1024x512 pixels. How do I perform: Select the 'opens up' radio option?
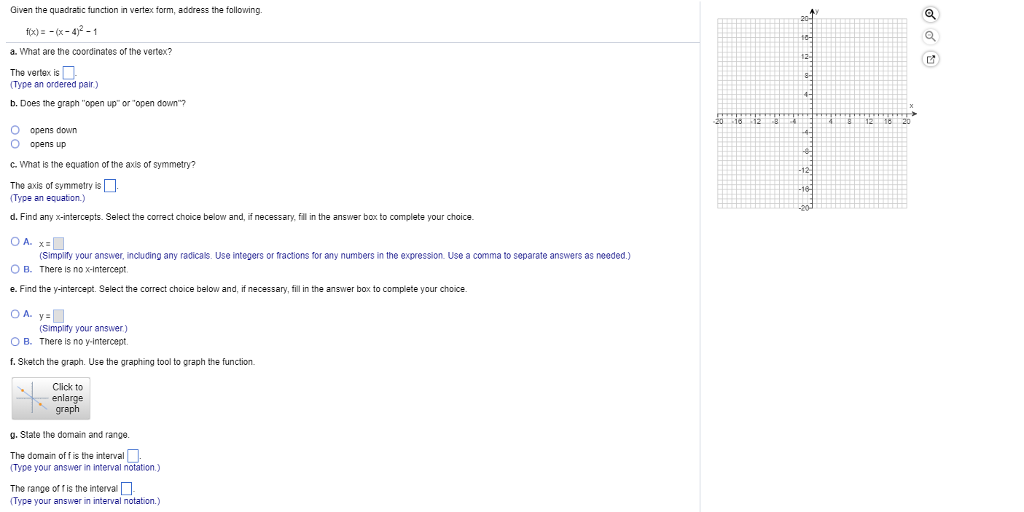coord(15,144)
